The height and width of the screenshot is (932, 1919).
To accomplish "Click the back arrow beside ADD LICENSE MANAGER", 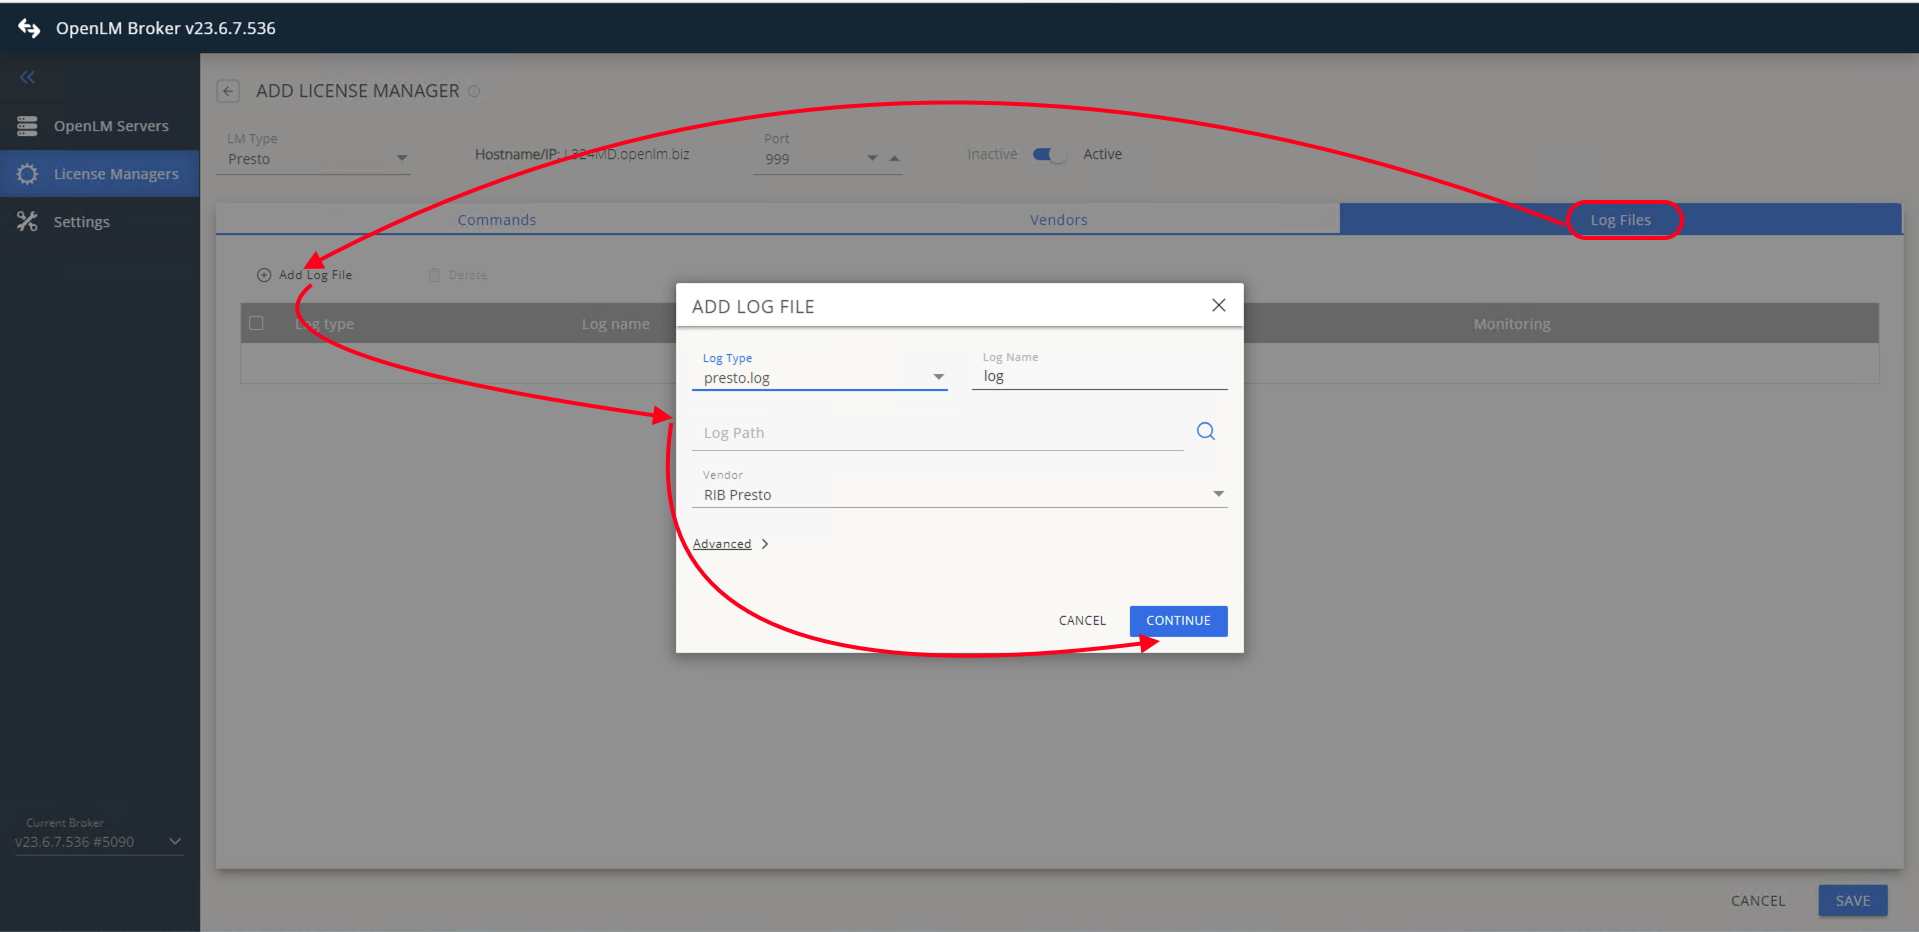I will point(228,91).
